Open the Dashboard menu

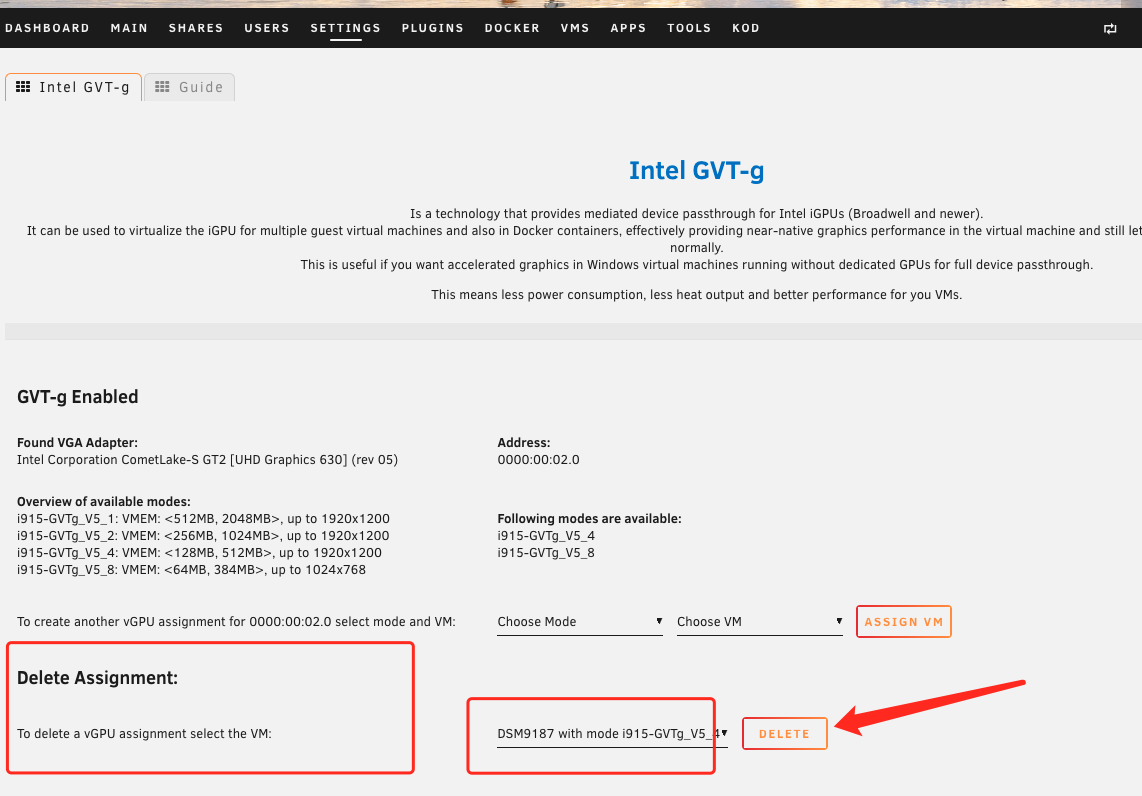click(47, 28)
